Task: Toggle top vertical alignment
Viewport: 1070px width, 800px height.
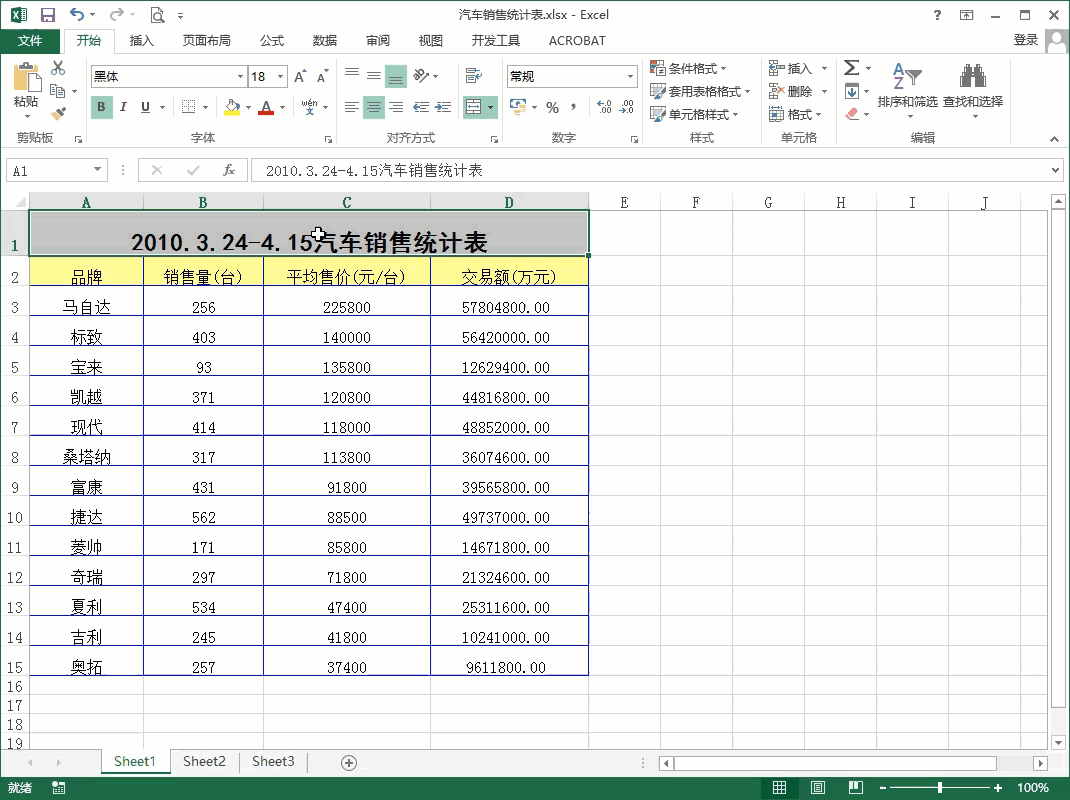Action: (x=351, y=75)
